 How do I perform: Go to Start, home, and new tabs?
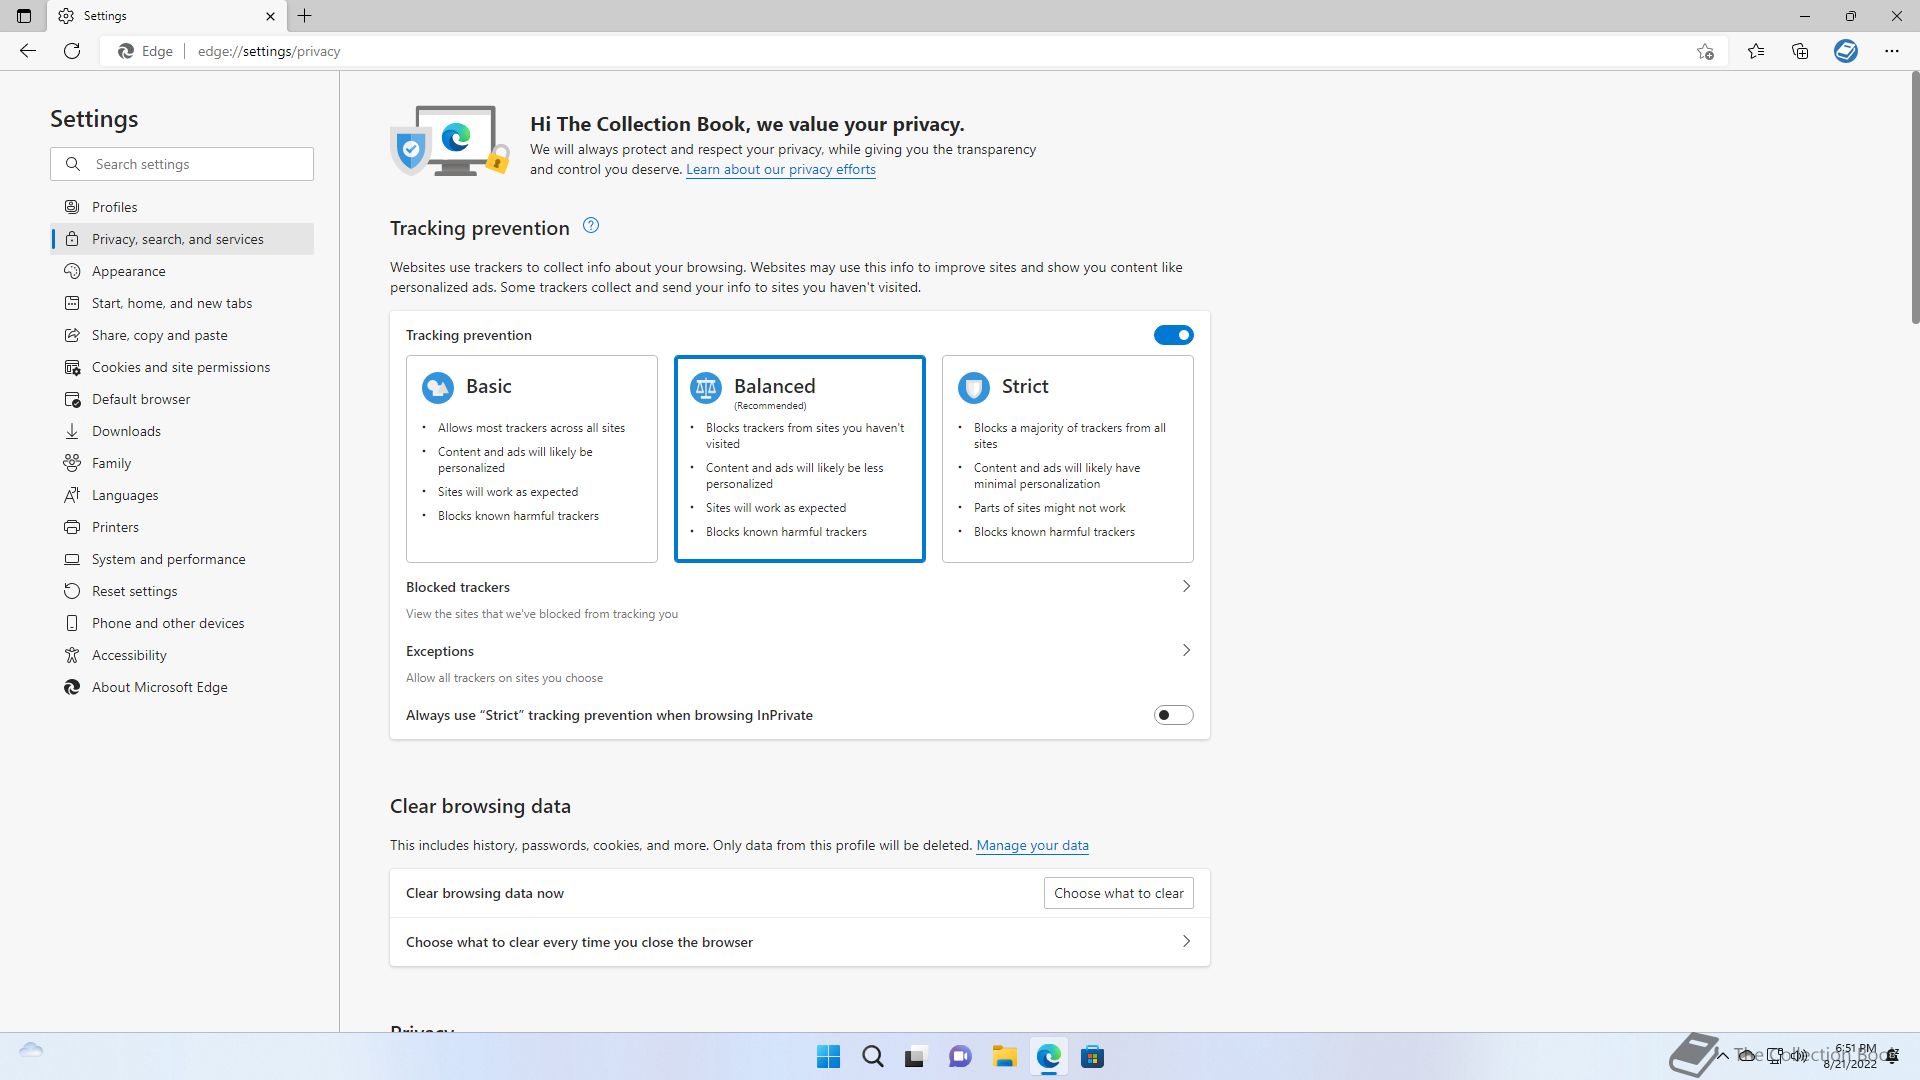pyautogui.click(x=182, y=303)
